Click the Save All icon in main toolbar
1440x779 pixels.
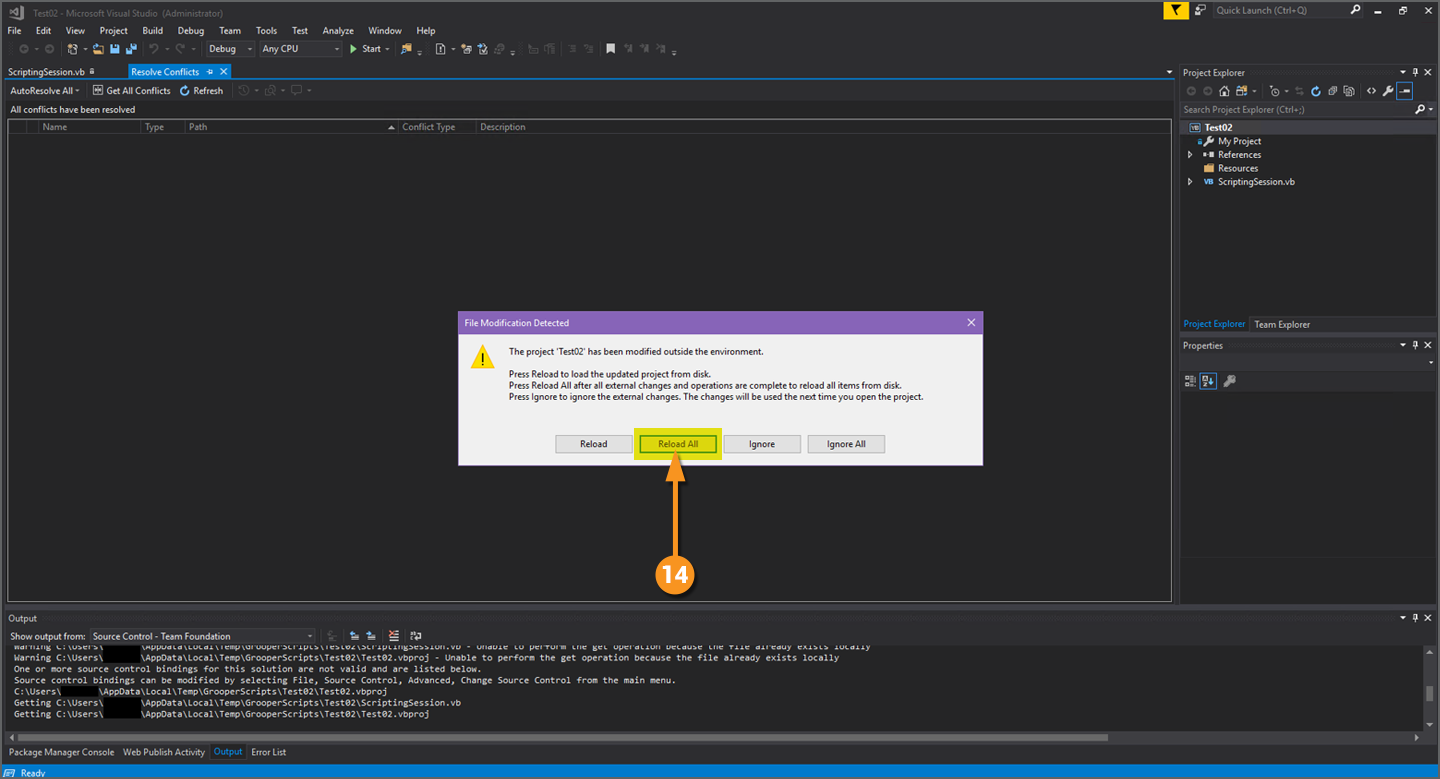(131, 49)
